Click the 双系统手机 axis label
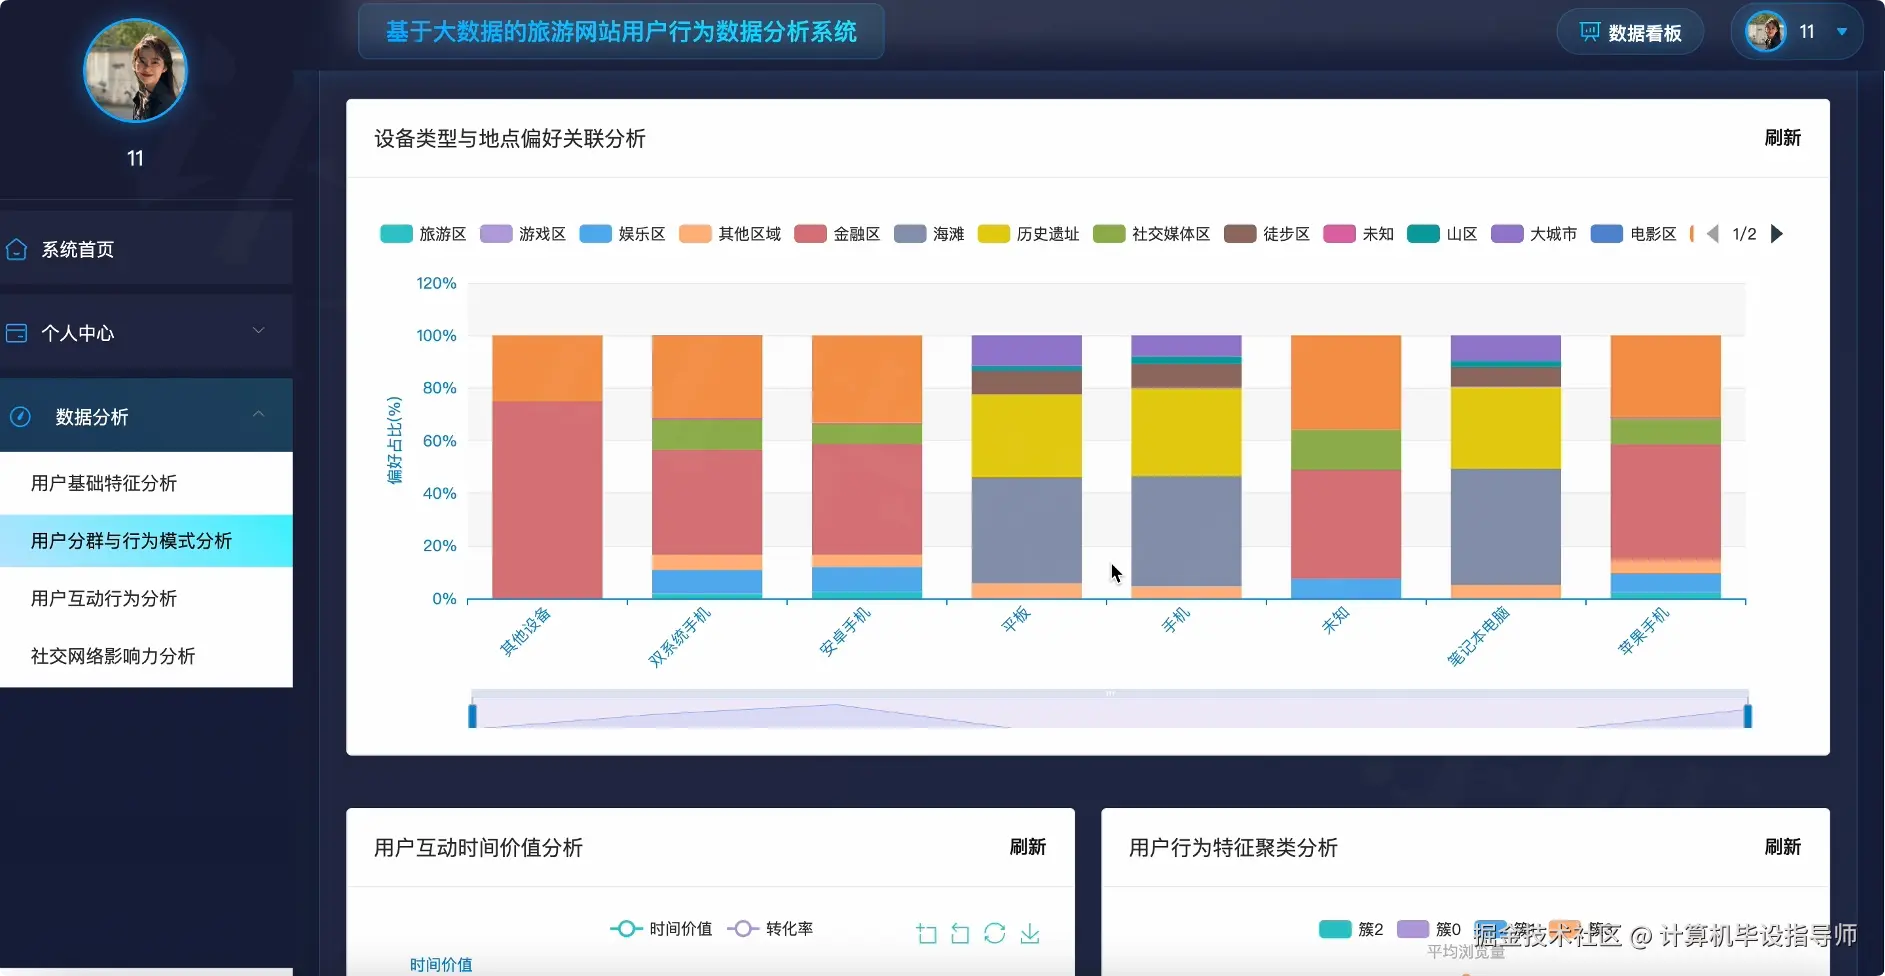This screenshot has width=1885, height=976. coord(680,636)
